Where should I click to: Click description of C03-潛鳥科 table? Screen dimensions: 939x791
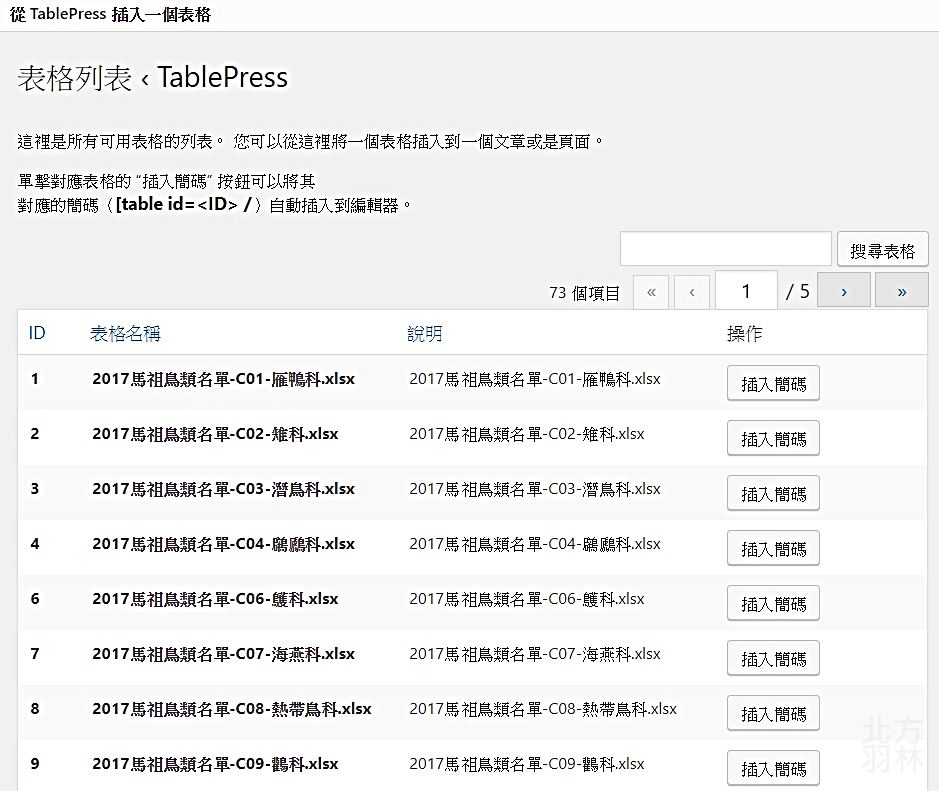click(535, 489)
